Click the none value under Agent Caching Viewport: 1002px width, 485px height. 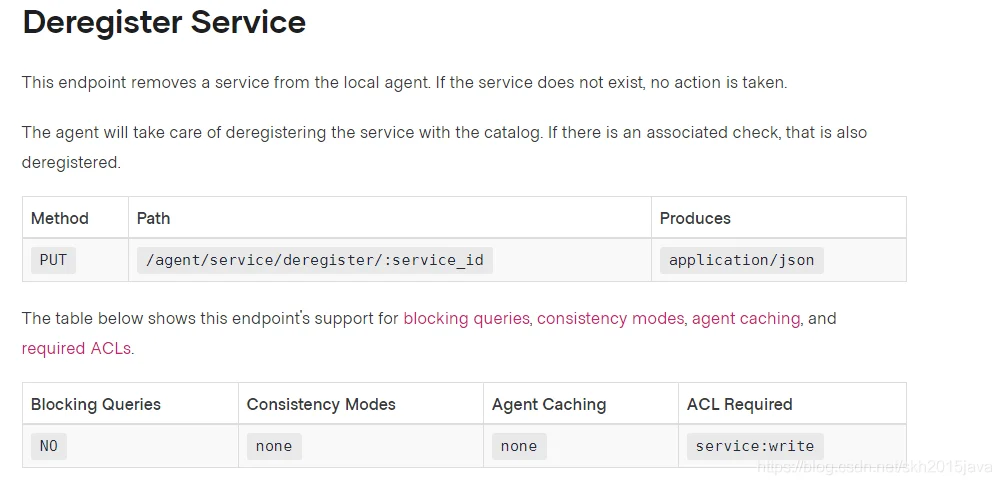coord(519,446)
